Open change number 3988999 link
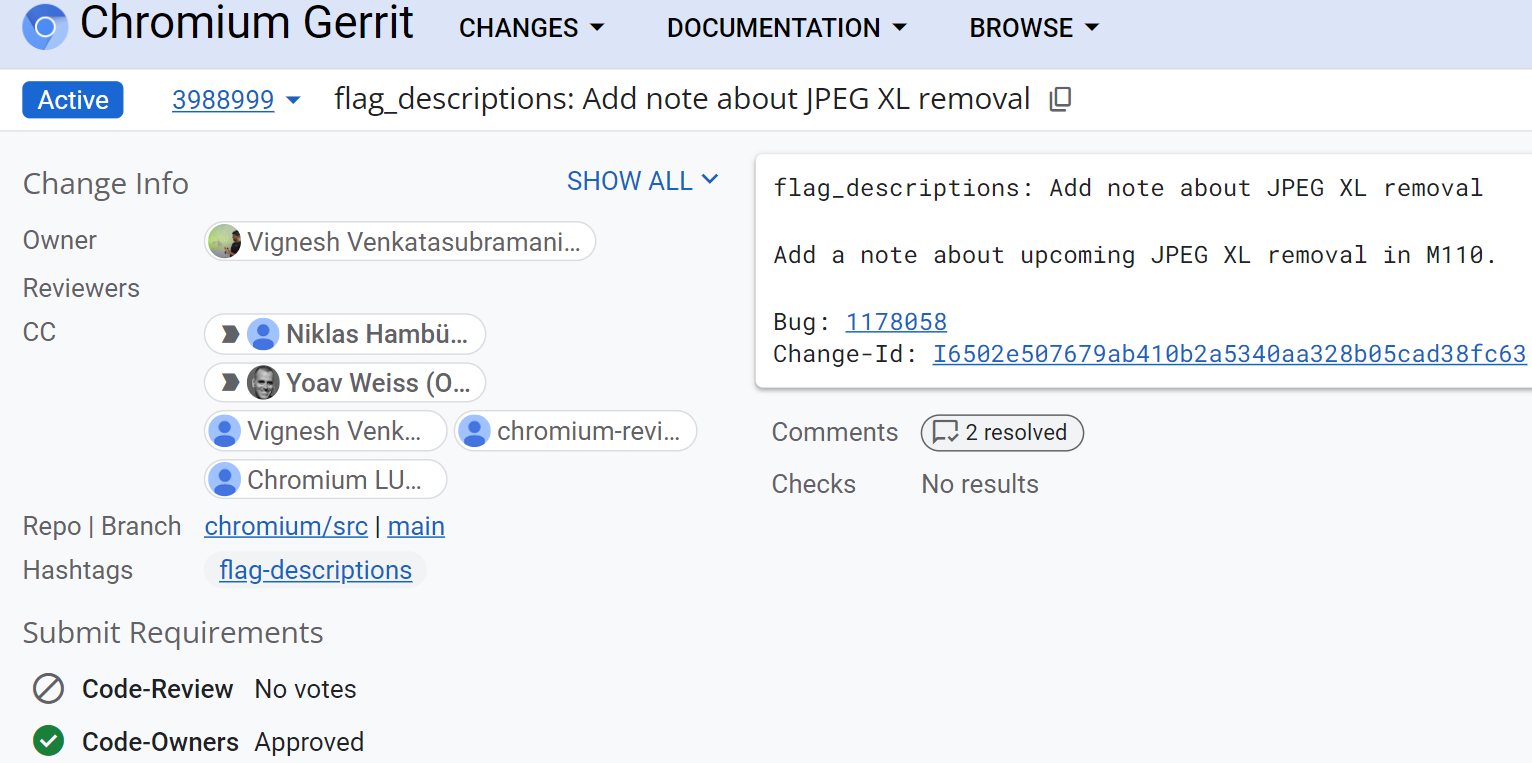The image size is (1532, 763). pyautogui.click(x=223, y=100)
